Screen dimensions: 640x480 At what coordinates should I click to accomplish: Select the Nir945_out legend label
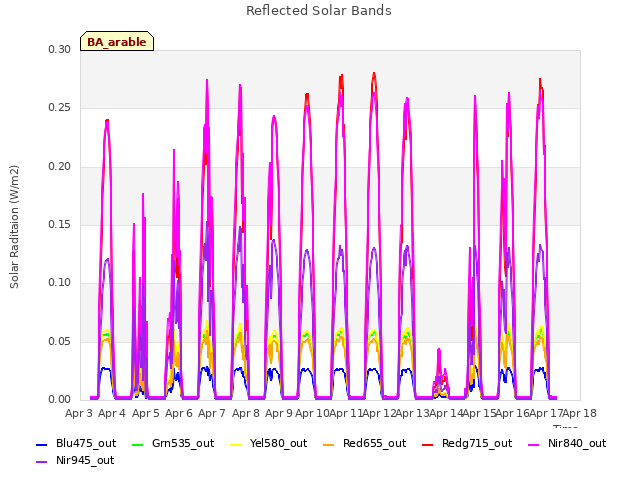(x=85, y=461)
